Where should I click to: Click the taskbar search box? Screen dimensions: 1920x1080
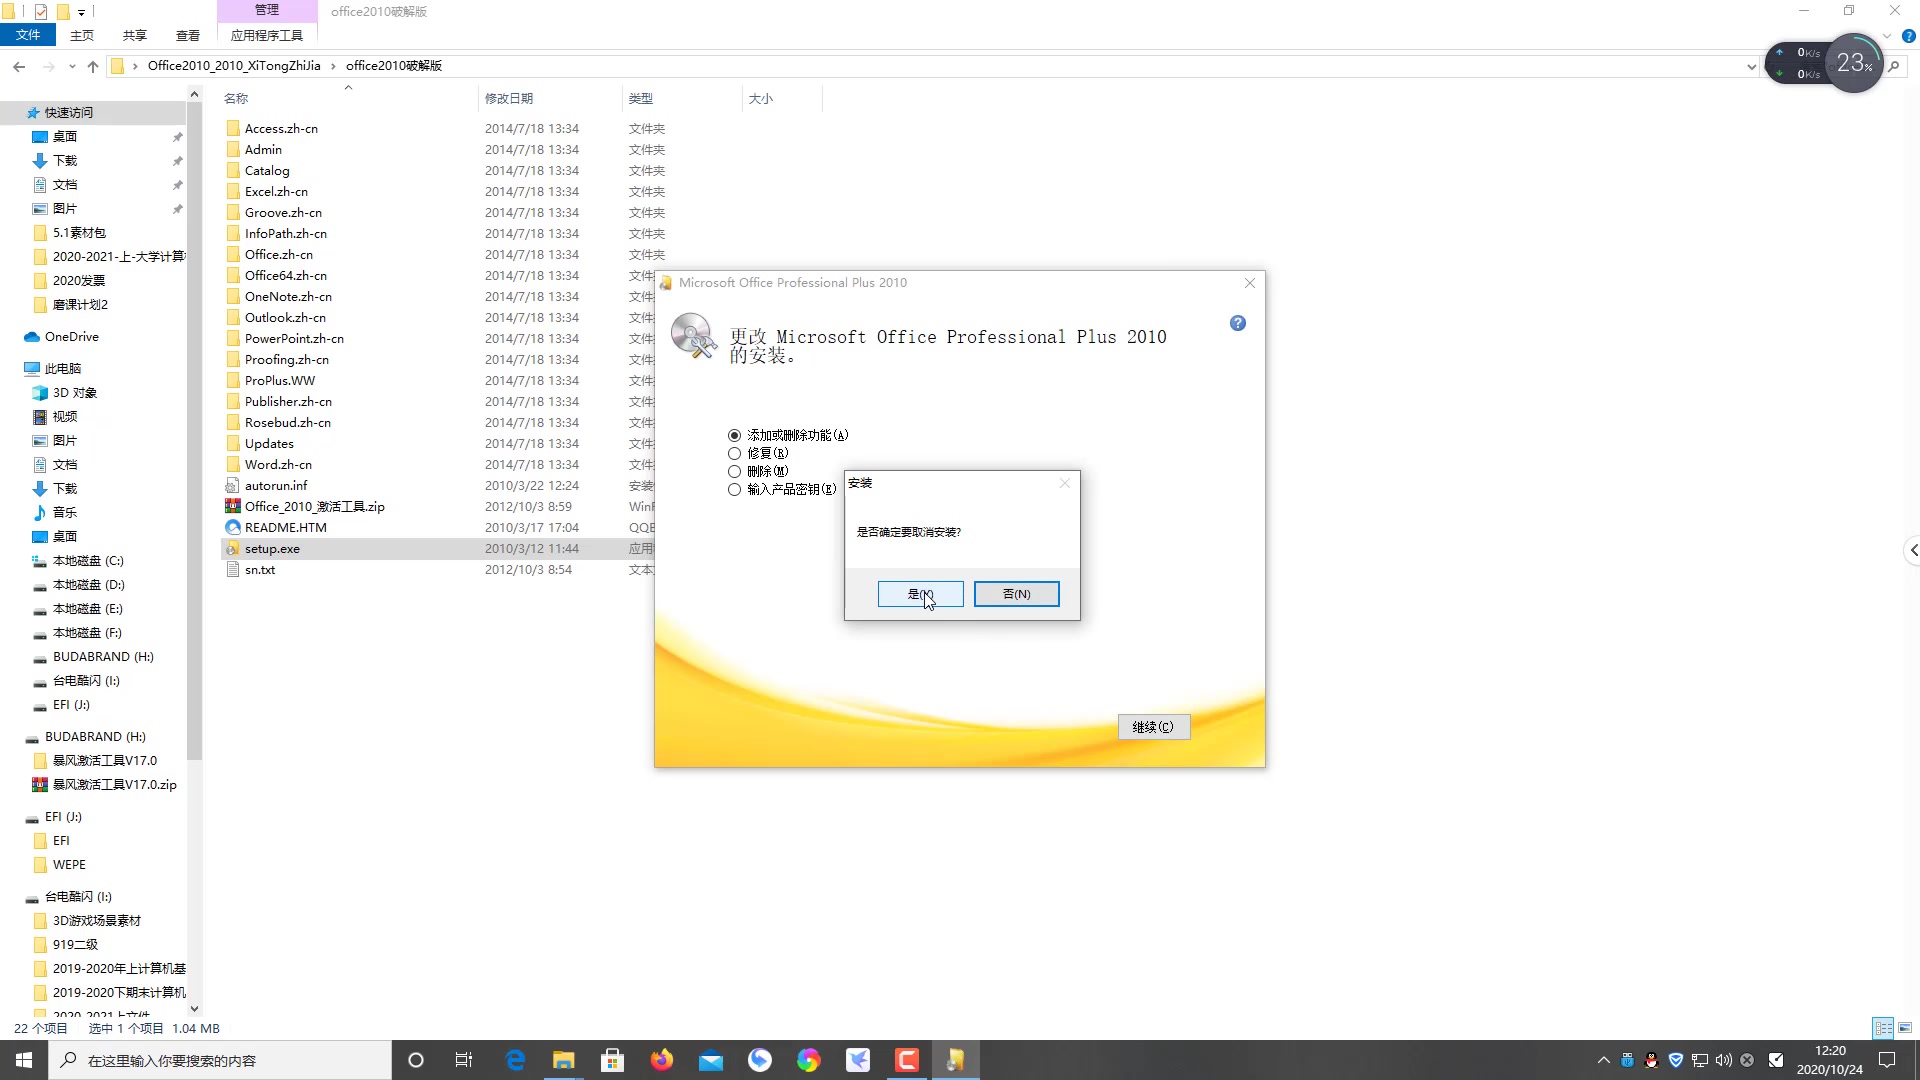pos(220,1060)
